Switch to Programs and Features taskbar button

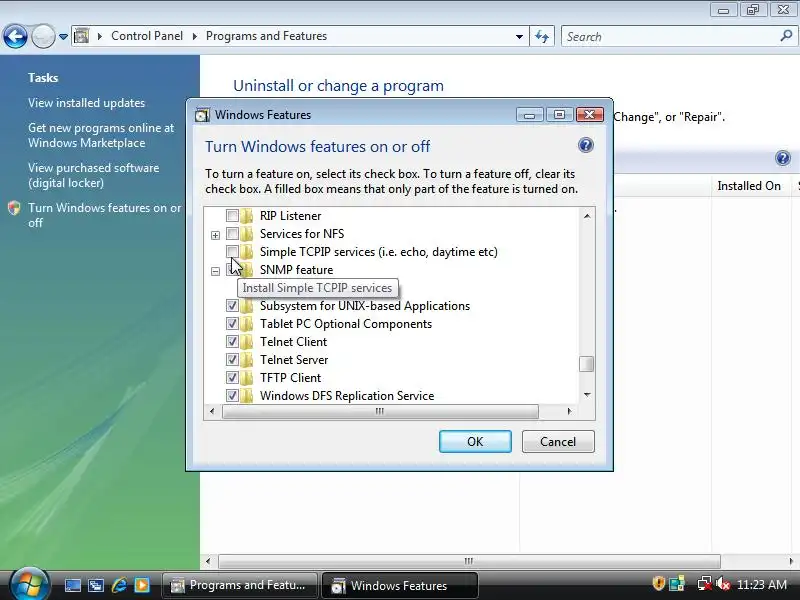click(x=240, y=585)
